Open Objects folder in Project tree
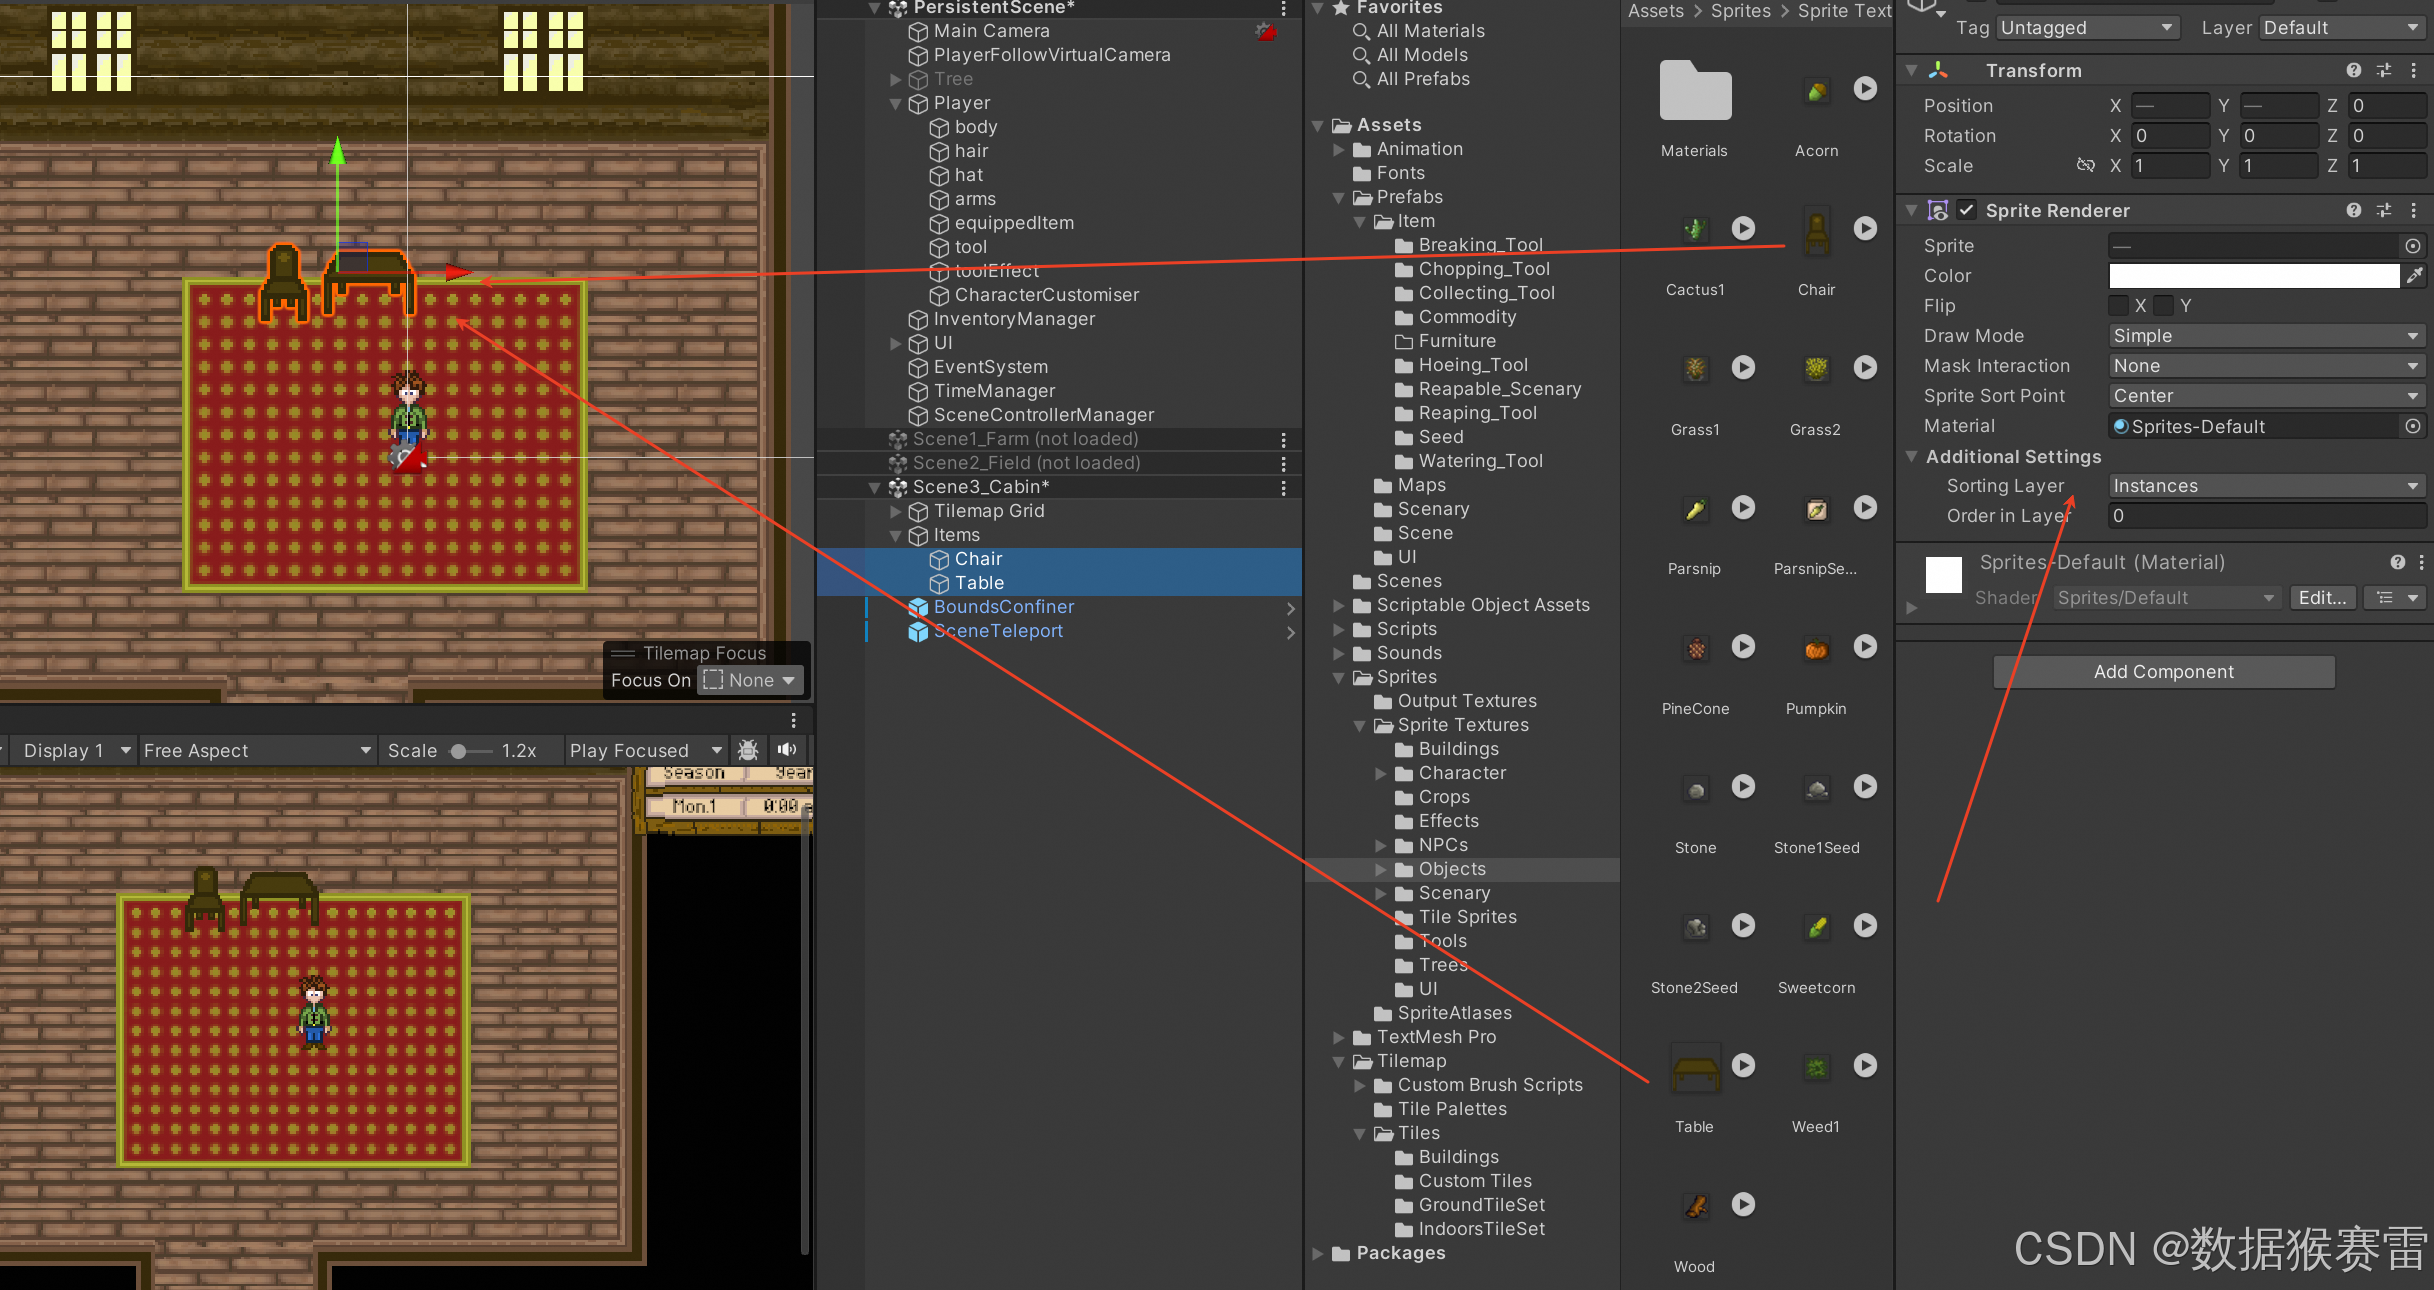Screen dimensions: 2434x1290 [x=1452, y=869]
